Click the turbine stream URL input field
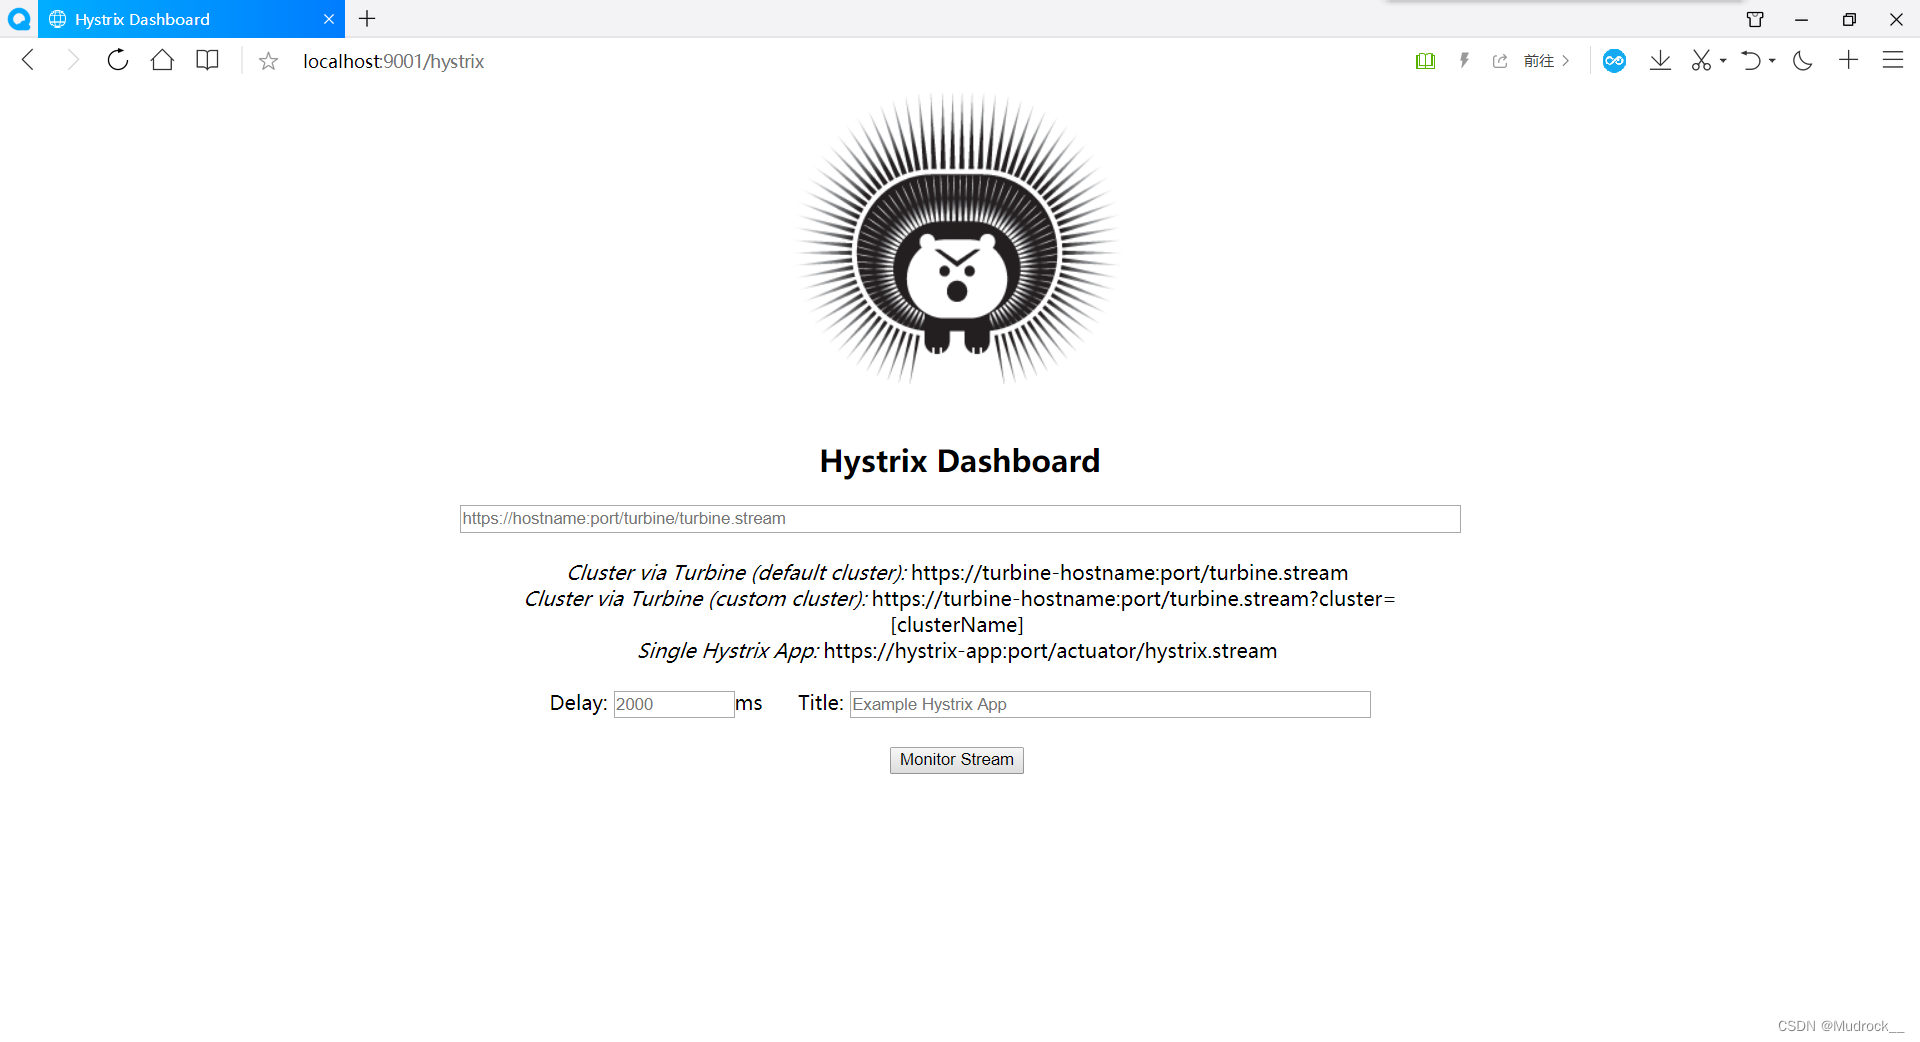This screenshot has height=1042, width=1920. (x=958, y=518)
